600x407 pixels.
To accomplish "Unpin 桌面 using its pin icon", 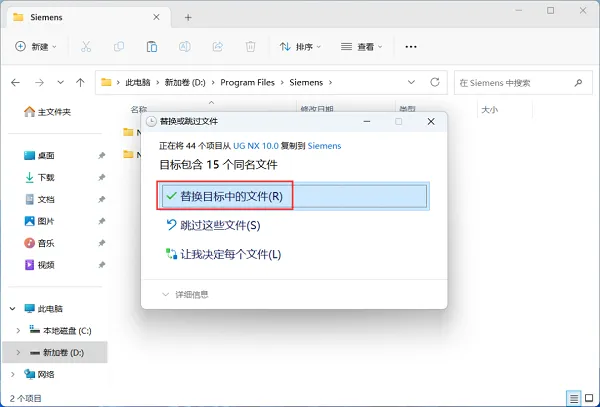I will [101, 156].
